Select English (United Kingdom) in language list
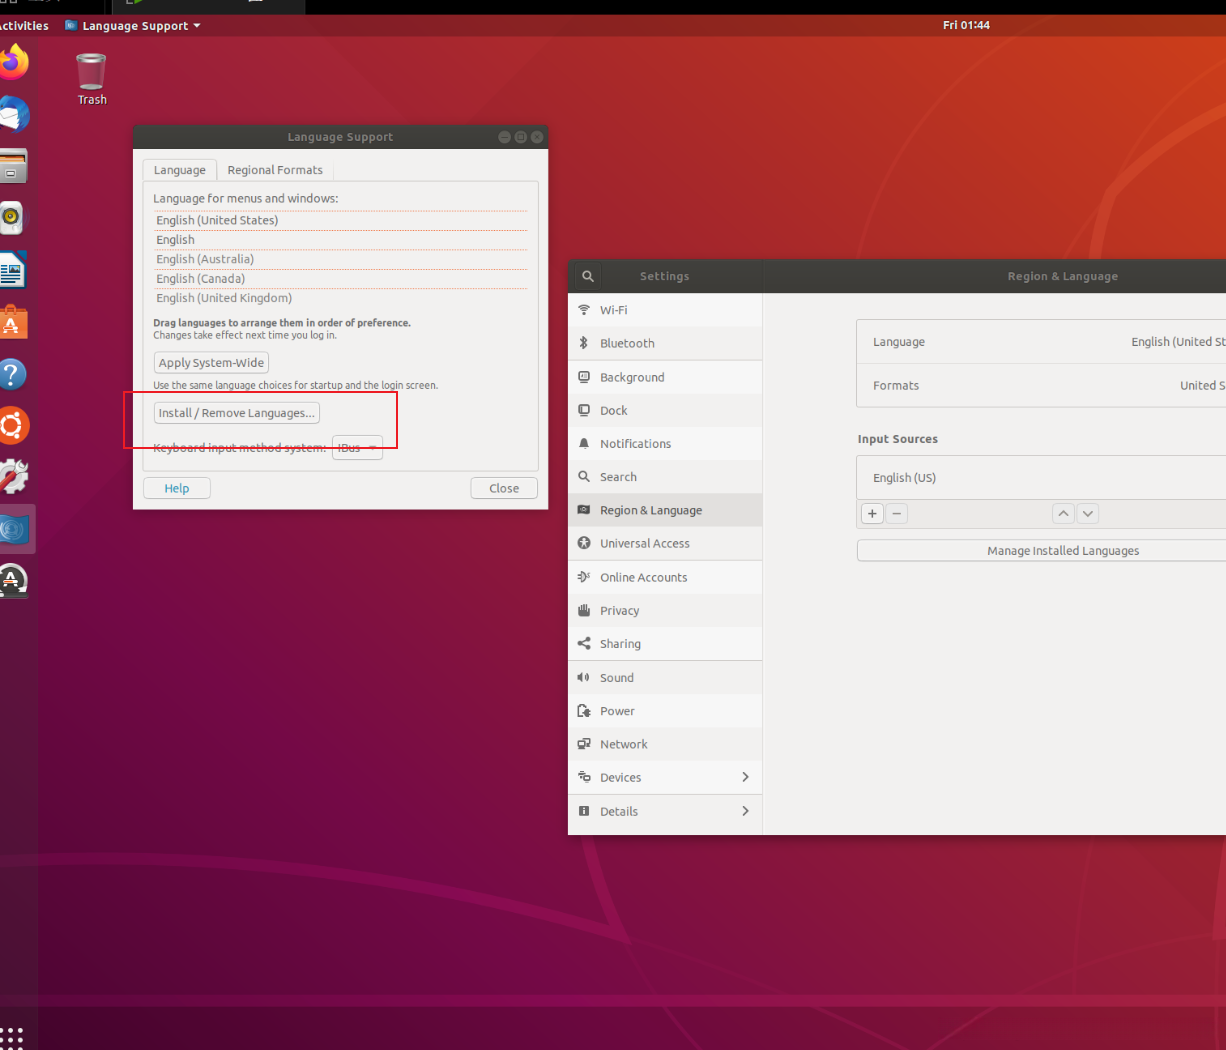 tap(340, 298)
